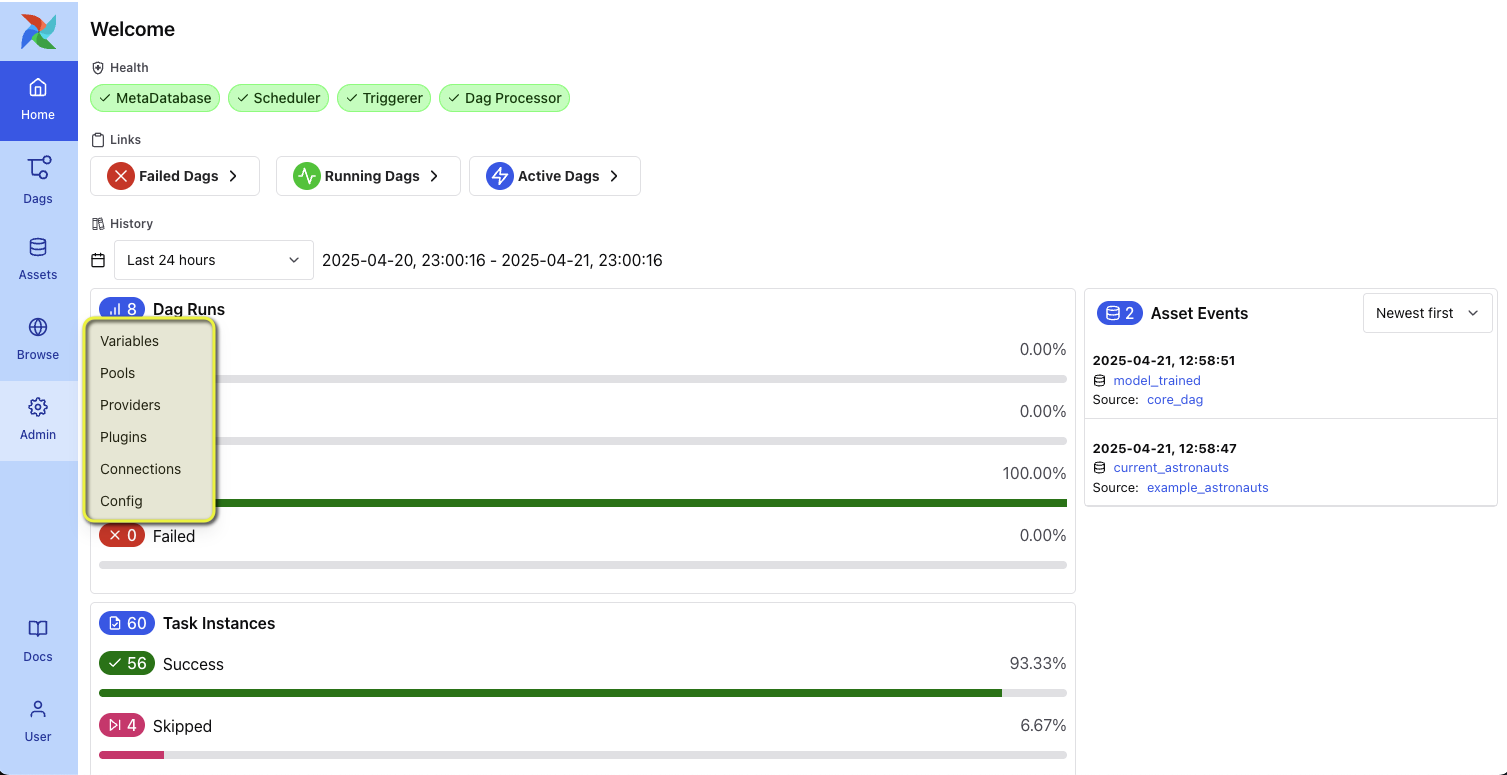Screen dimensions: 1507x775
Task: Open Variables from the Admin menu
Action: 128,340
